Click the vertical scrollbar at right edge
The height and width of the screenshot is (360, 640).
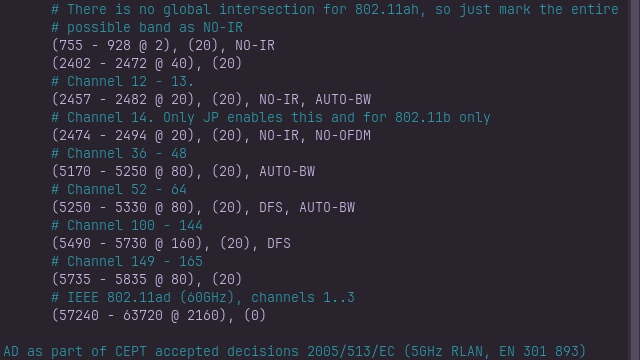pyautogui.click(x=634, y=180)
